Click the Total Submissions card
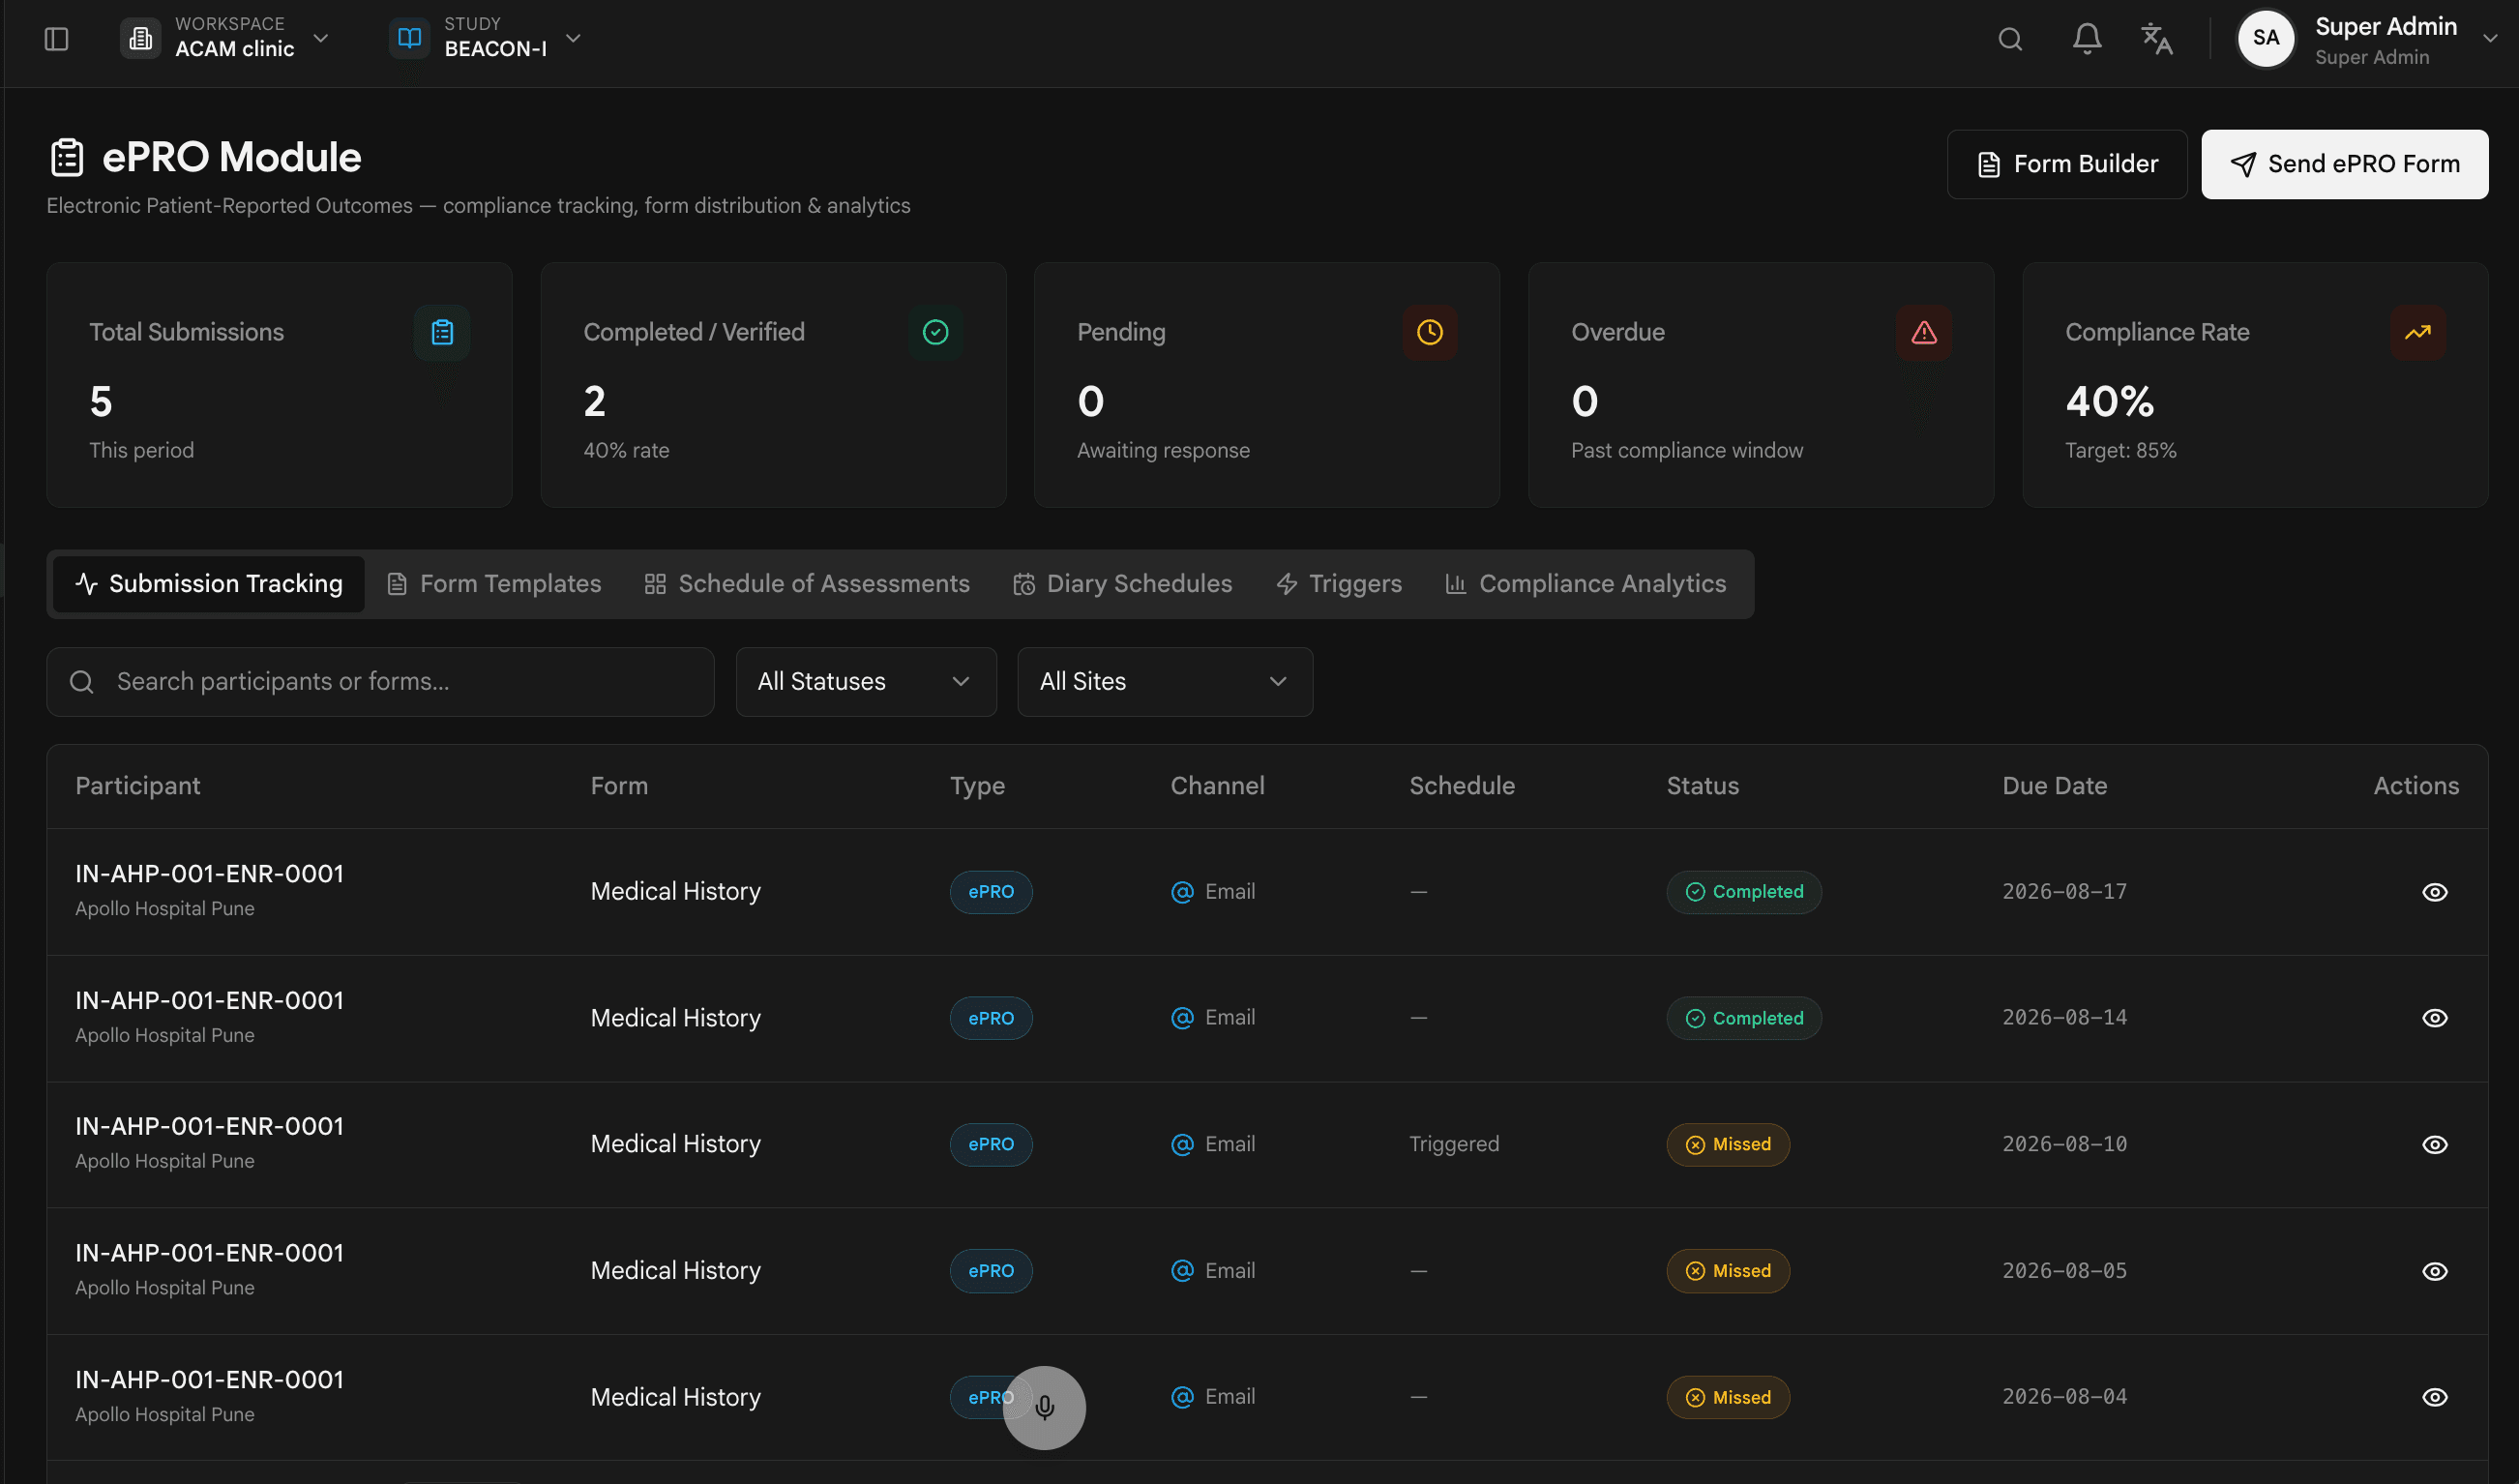Viewport: 2519px width, 1484px height. click(x=279, y=385)
